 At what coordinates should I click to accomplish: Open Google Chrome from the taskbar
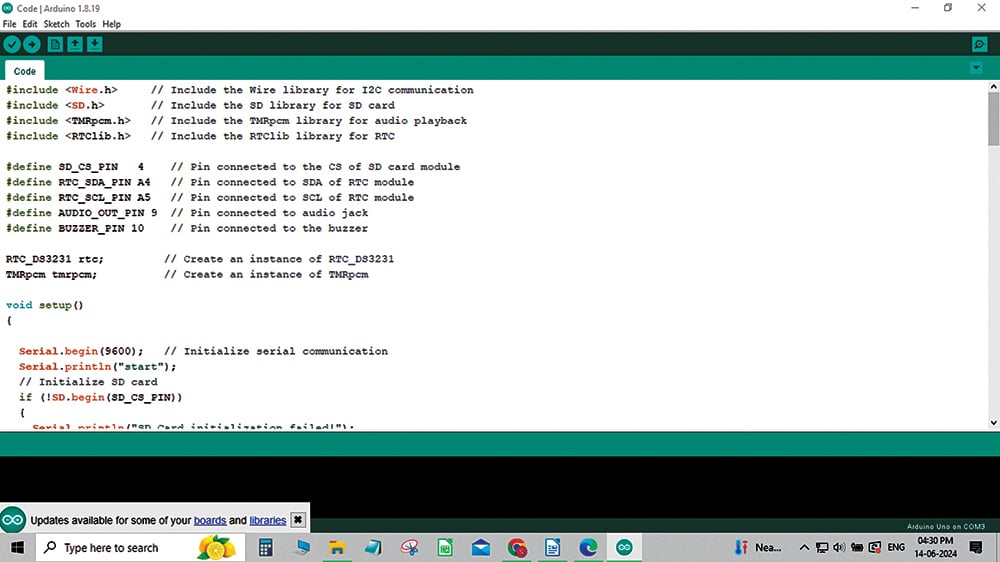pos(517,547)
